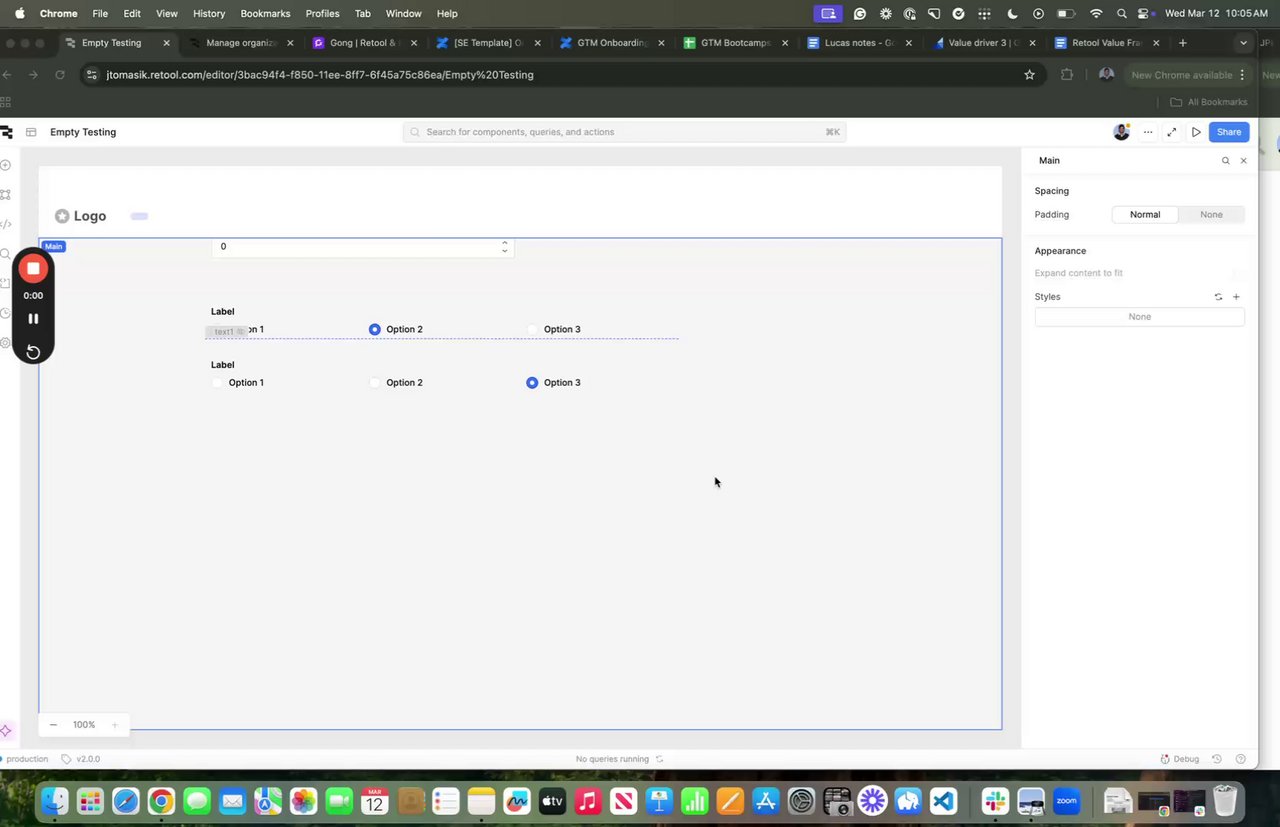Open the Styles None dropdown

click(x=1139, y=317)
